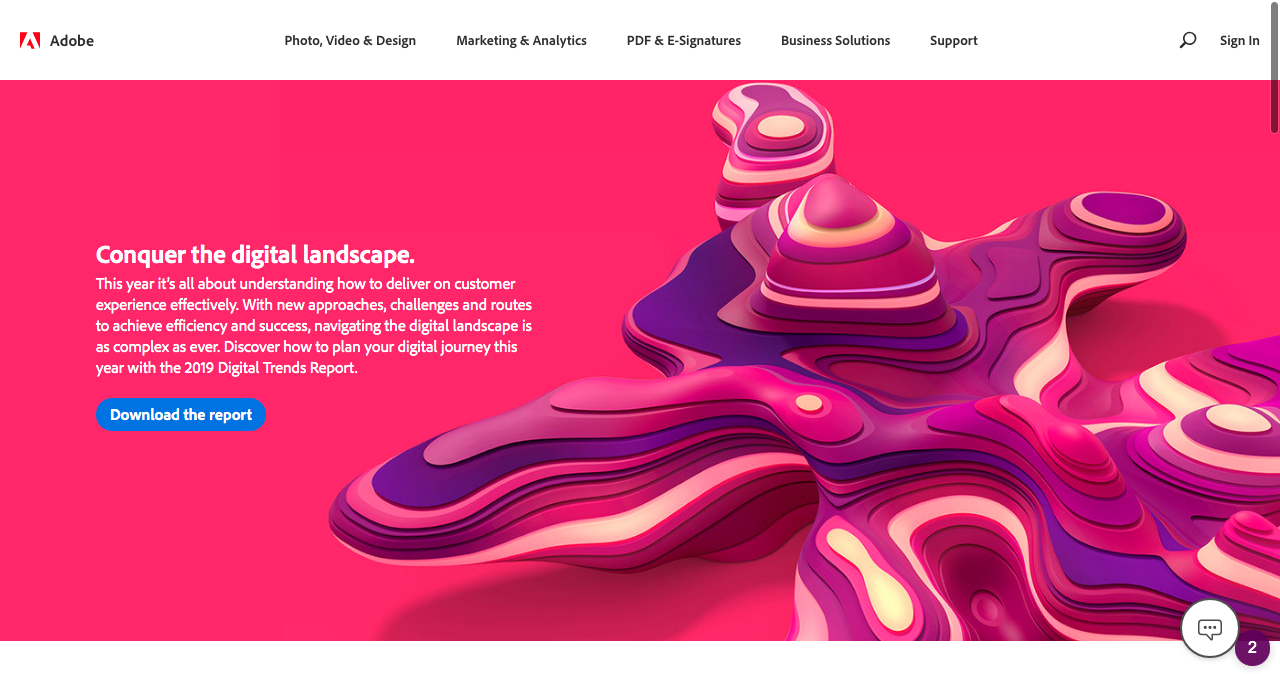Click the Adobe wordmark text
The height and width of the screenshot is (674, 1280).
(72, 41)
